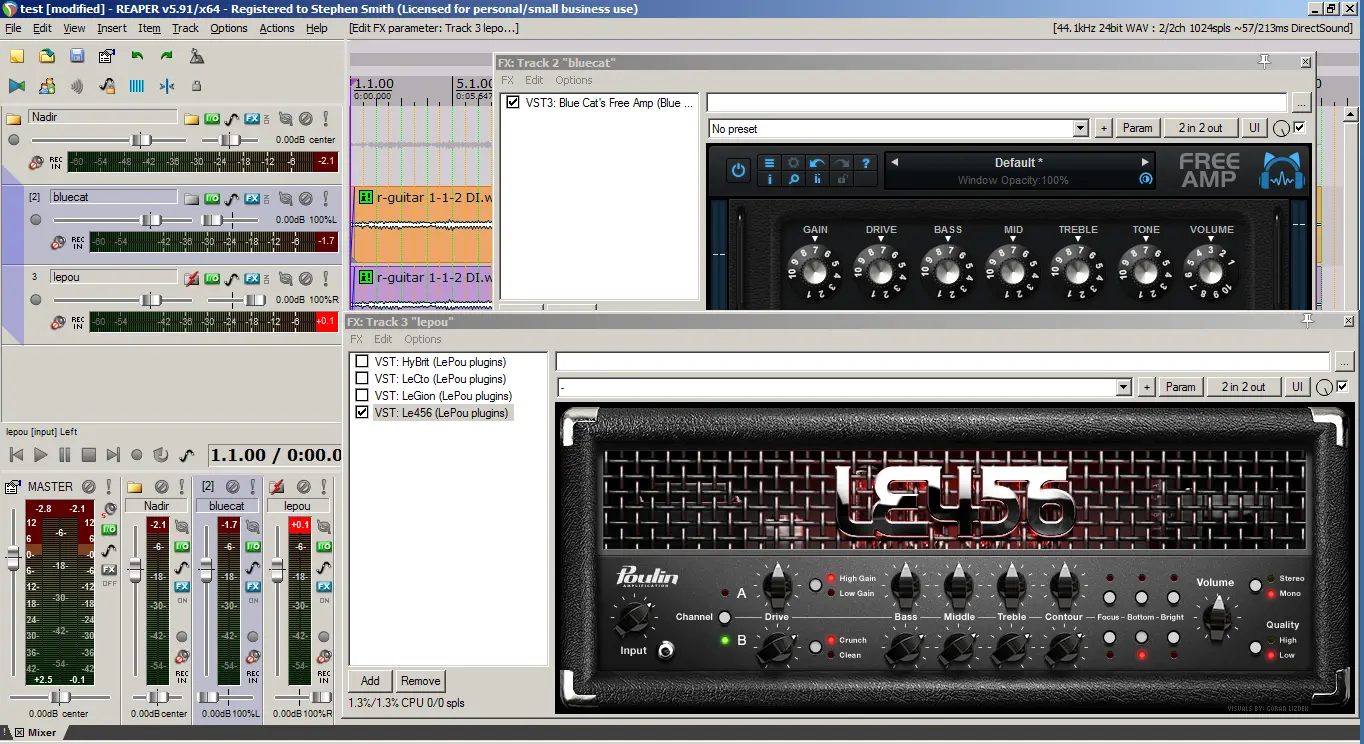Click the Save Project floppy disk icon

[x=77, y=56]
